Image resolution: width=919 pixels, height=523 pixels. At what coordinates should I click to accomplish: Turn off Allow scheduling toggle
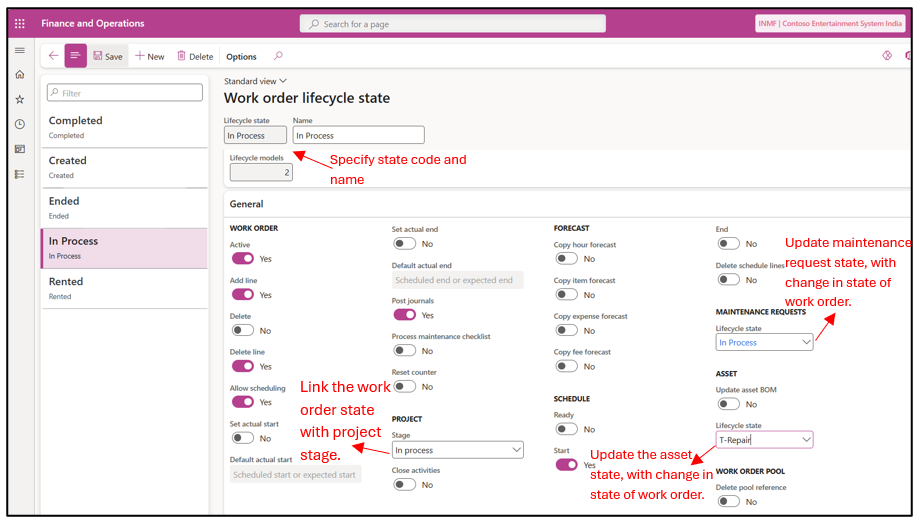(x=243, y=402)
